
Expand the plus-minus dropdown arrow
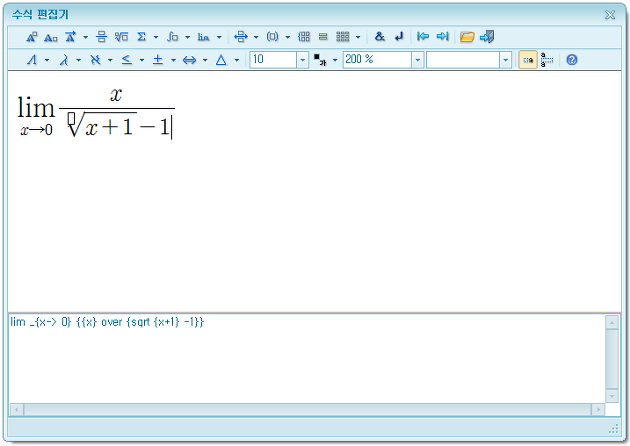[x=173, y=61]
